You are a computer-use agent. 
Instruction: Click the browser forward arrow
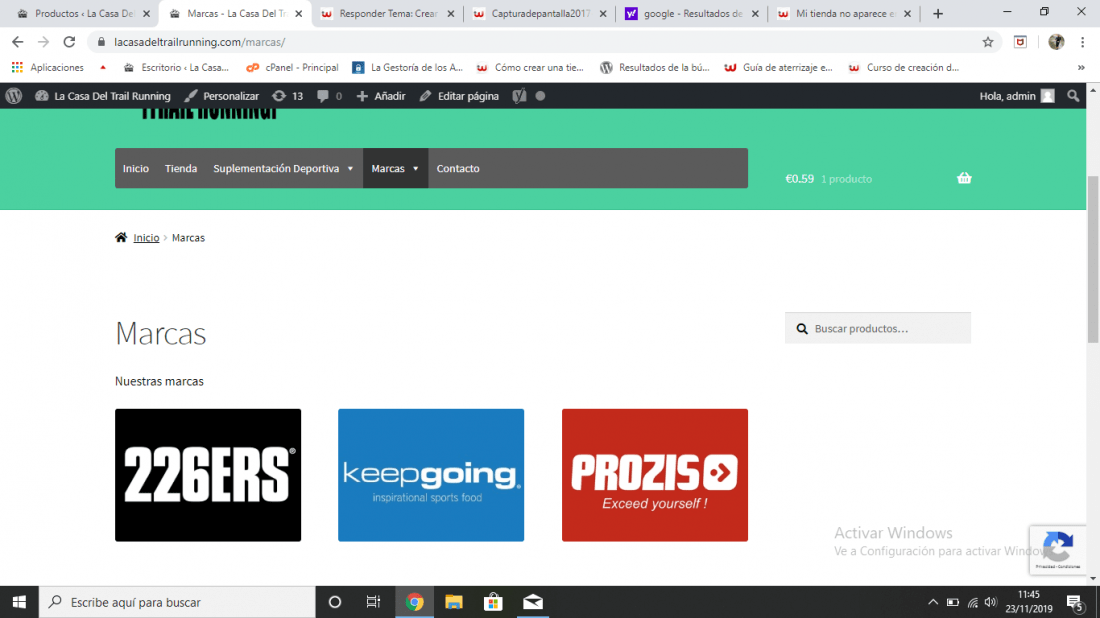point(43,42)
